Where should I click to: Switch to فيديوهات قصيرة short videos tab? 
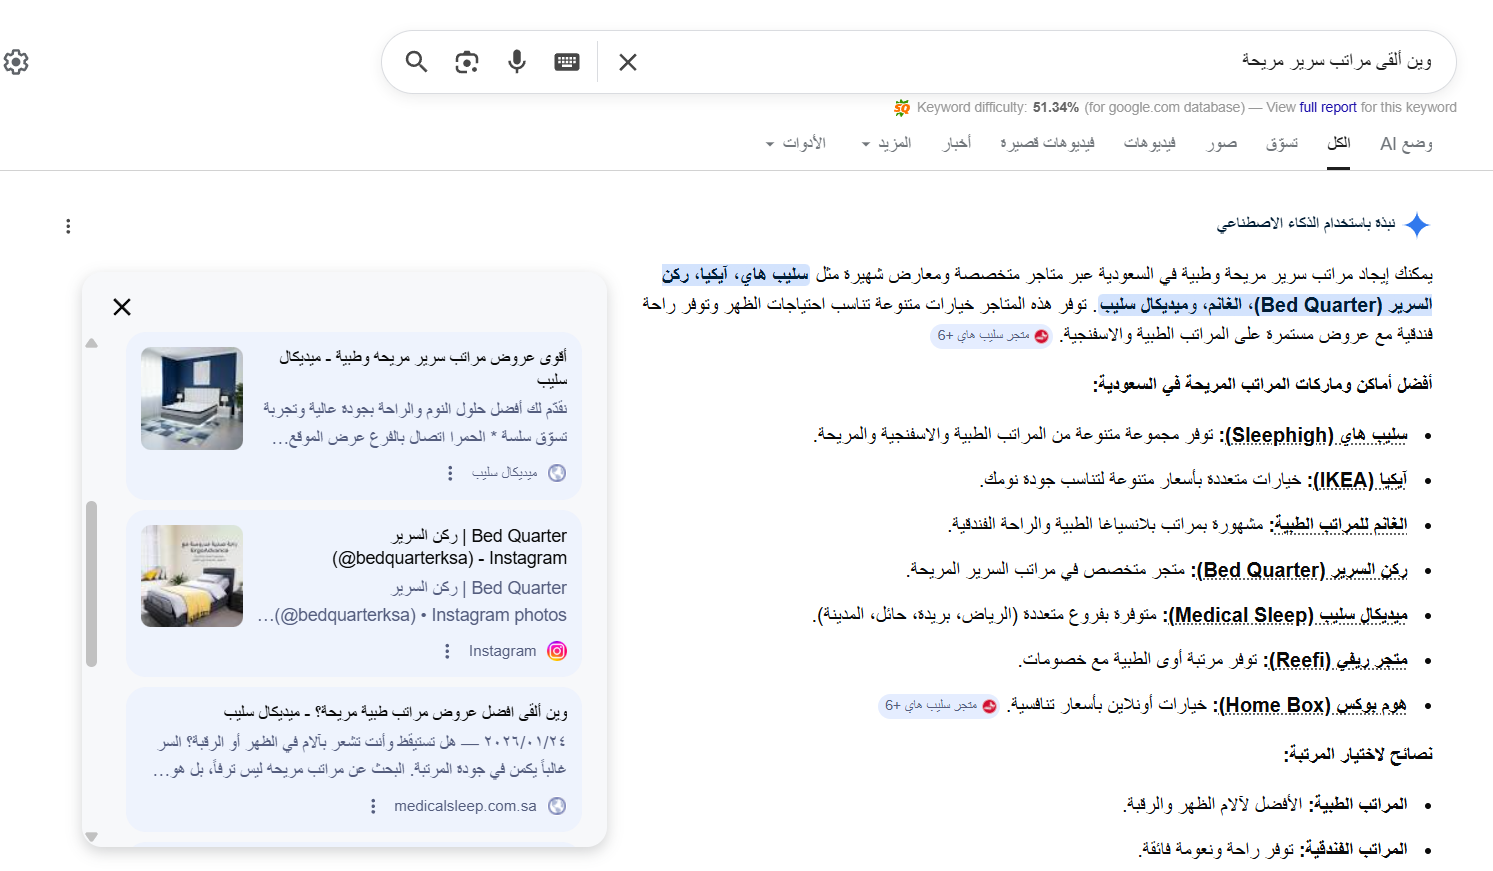[x=1047, y=143]
